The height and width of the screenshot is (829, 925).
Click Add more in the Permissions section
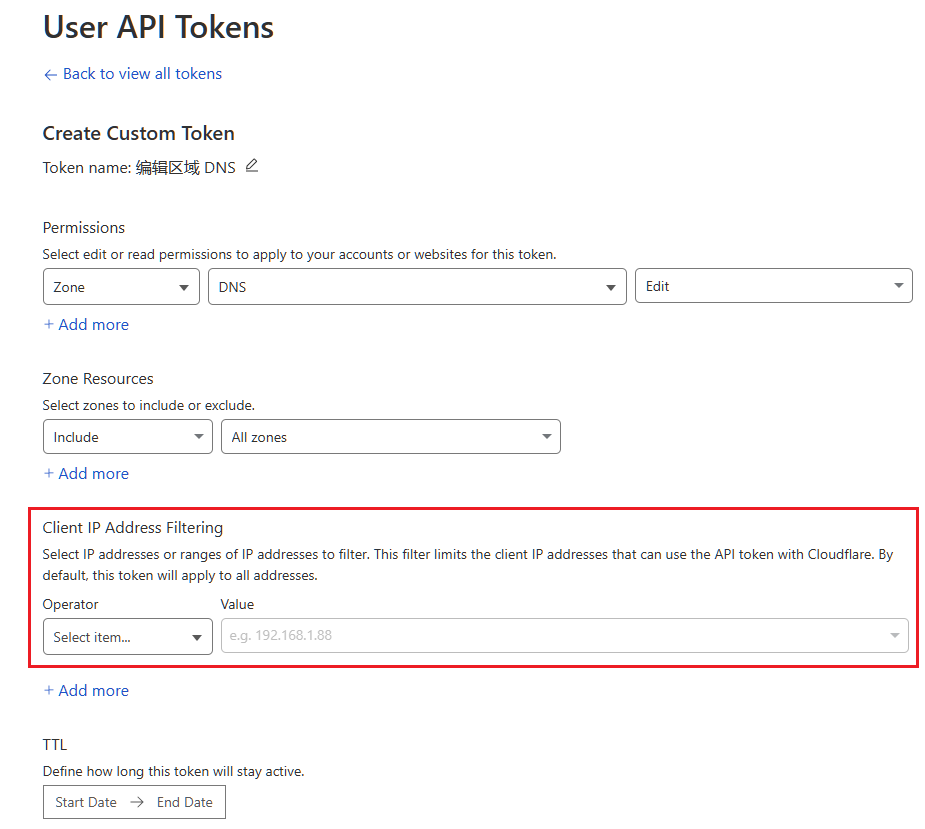[94, 324]
